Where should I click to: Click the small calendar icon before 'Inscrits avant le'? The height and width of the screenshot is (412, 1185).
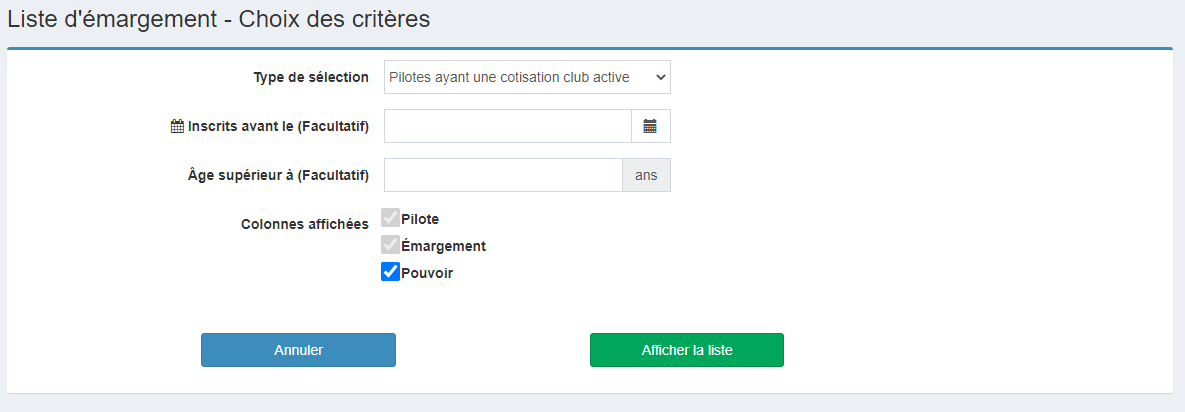click(x=178, y=127)
